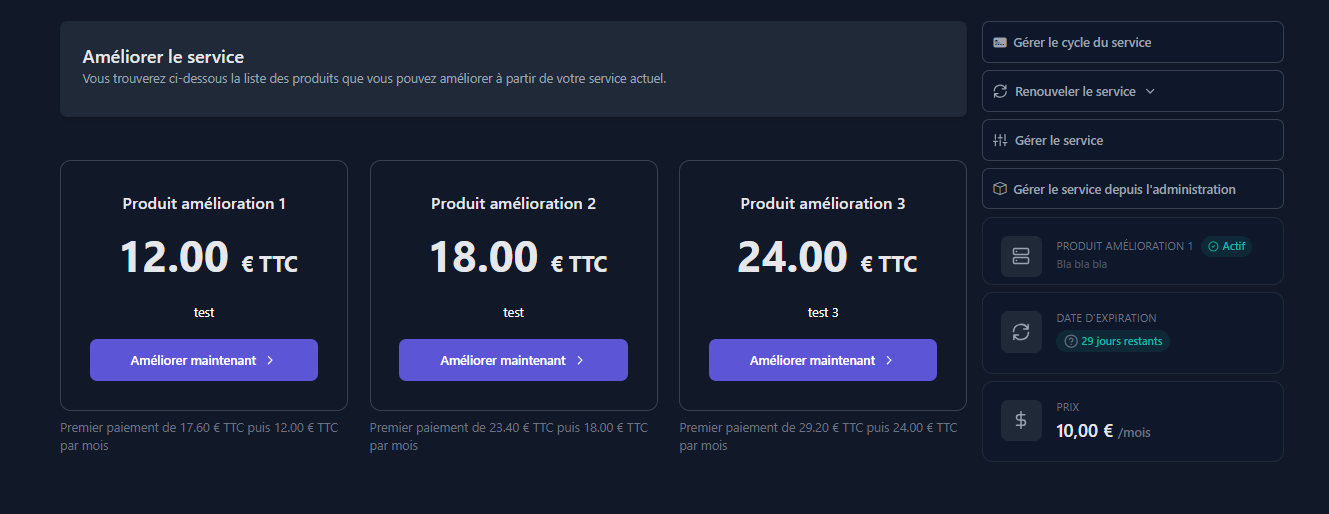The height and width of the screenshot is (514, 1329).
Task: Click the question mark icon in days remaining badge
Action: click(x=1071, y=341)
